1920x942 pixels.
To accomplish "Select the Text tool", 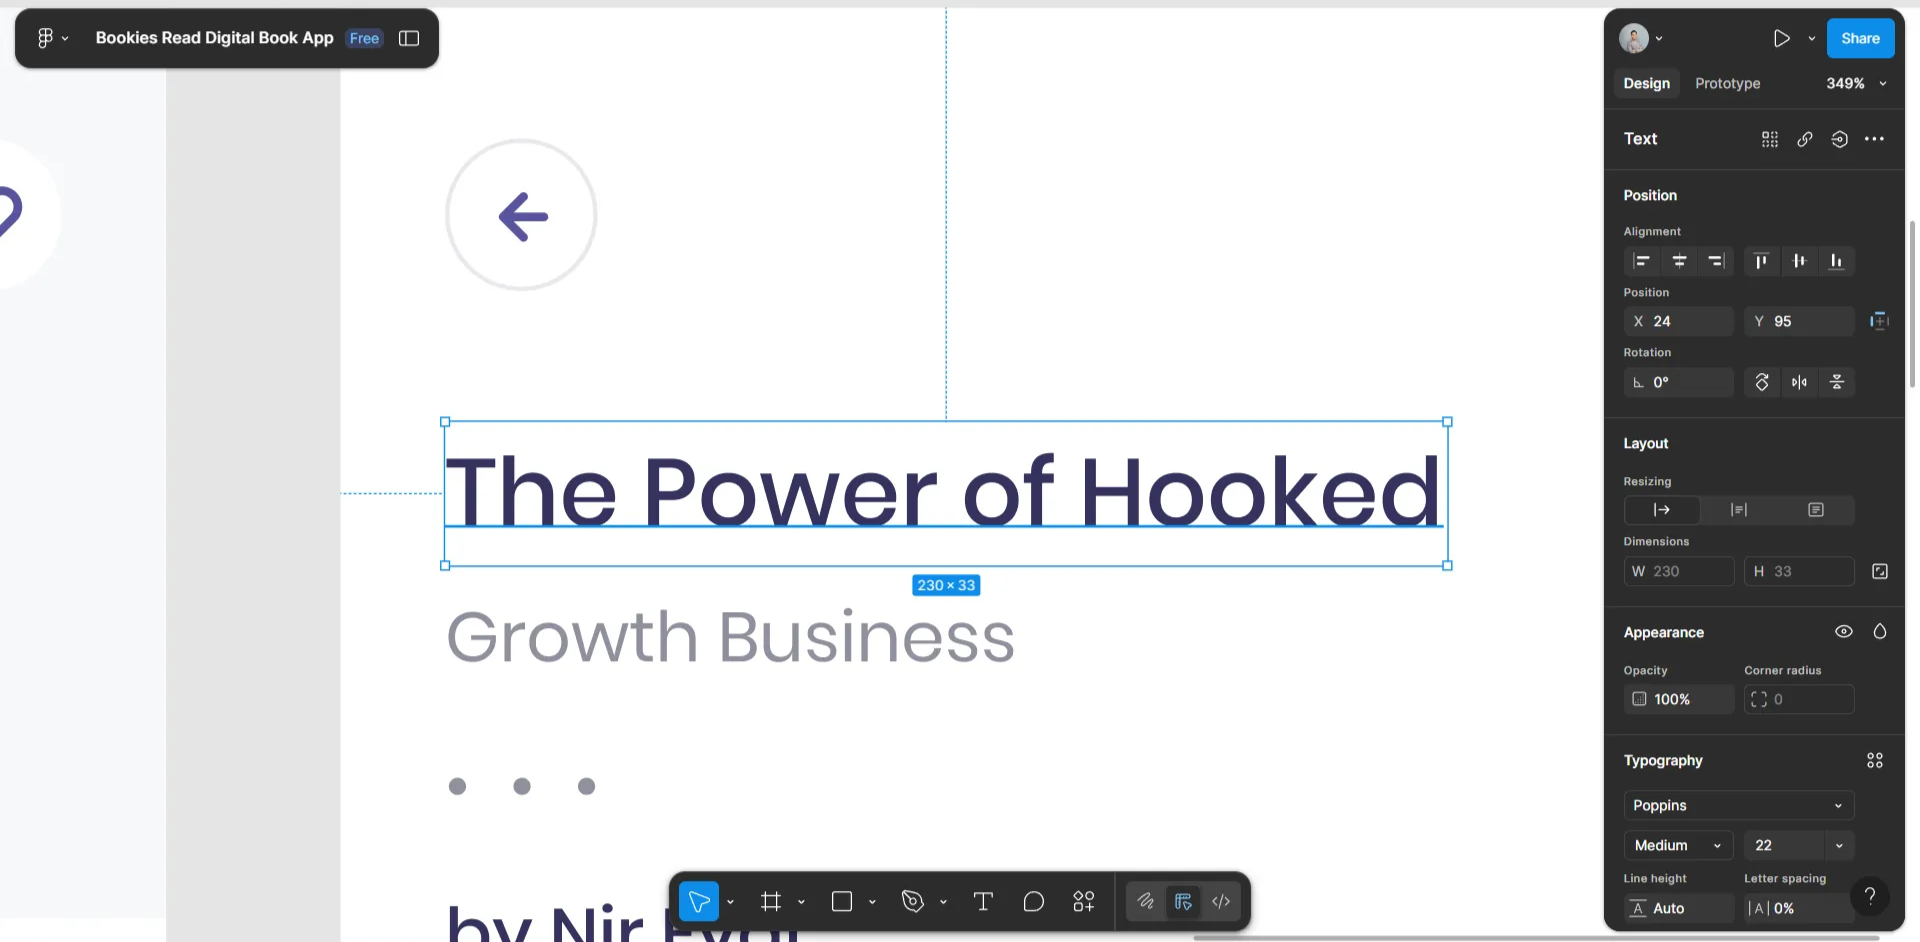I will [x=983, y=901].
